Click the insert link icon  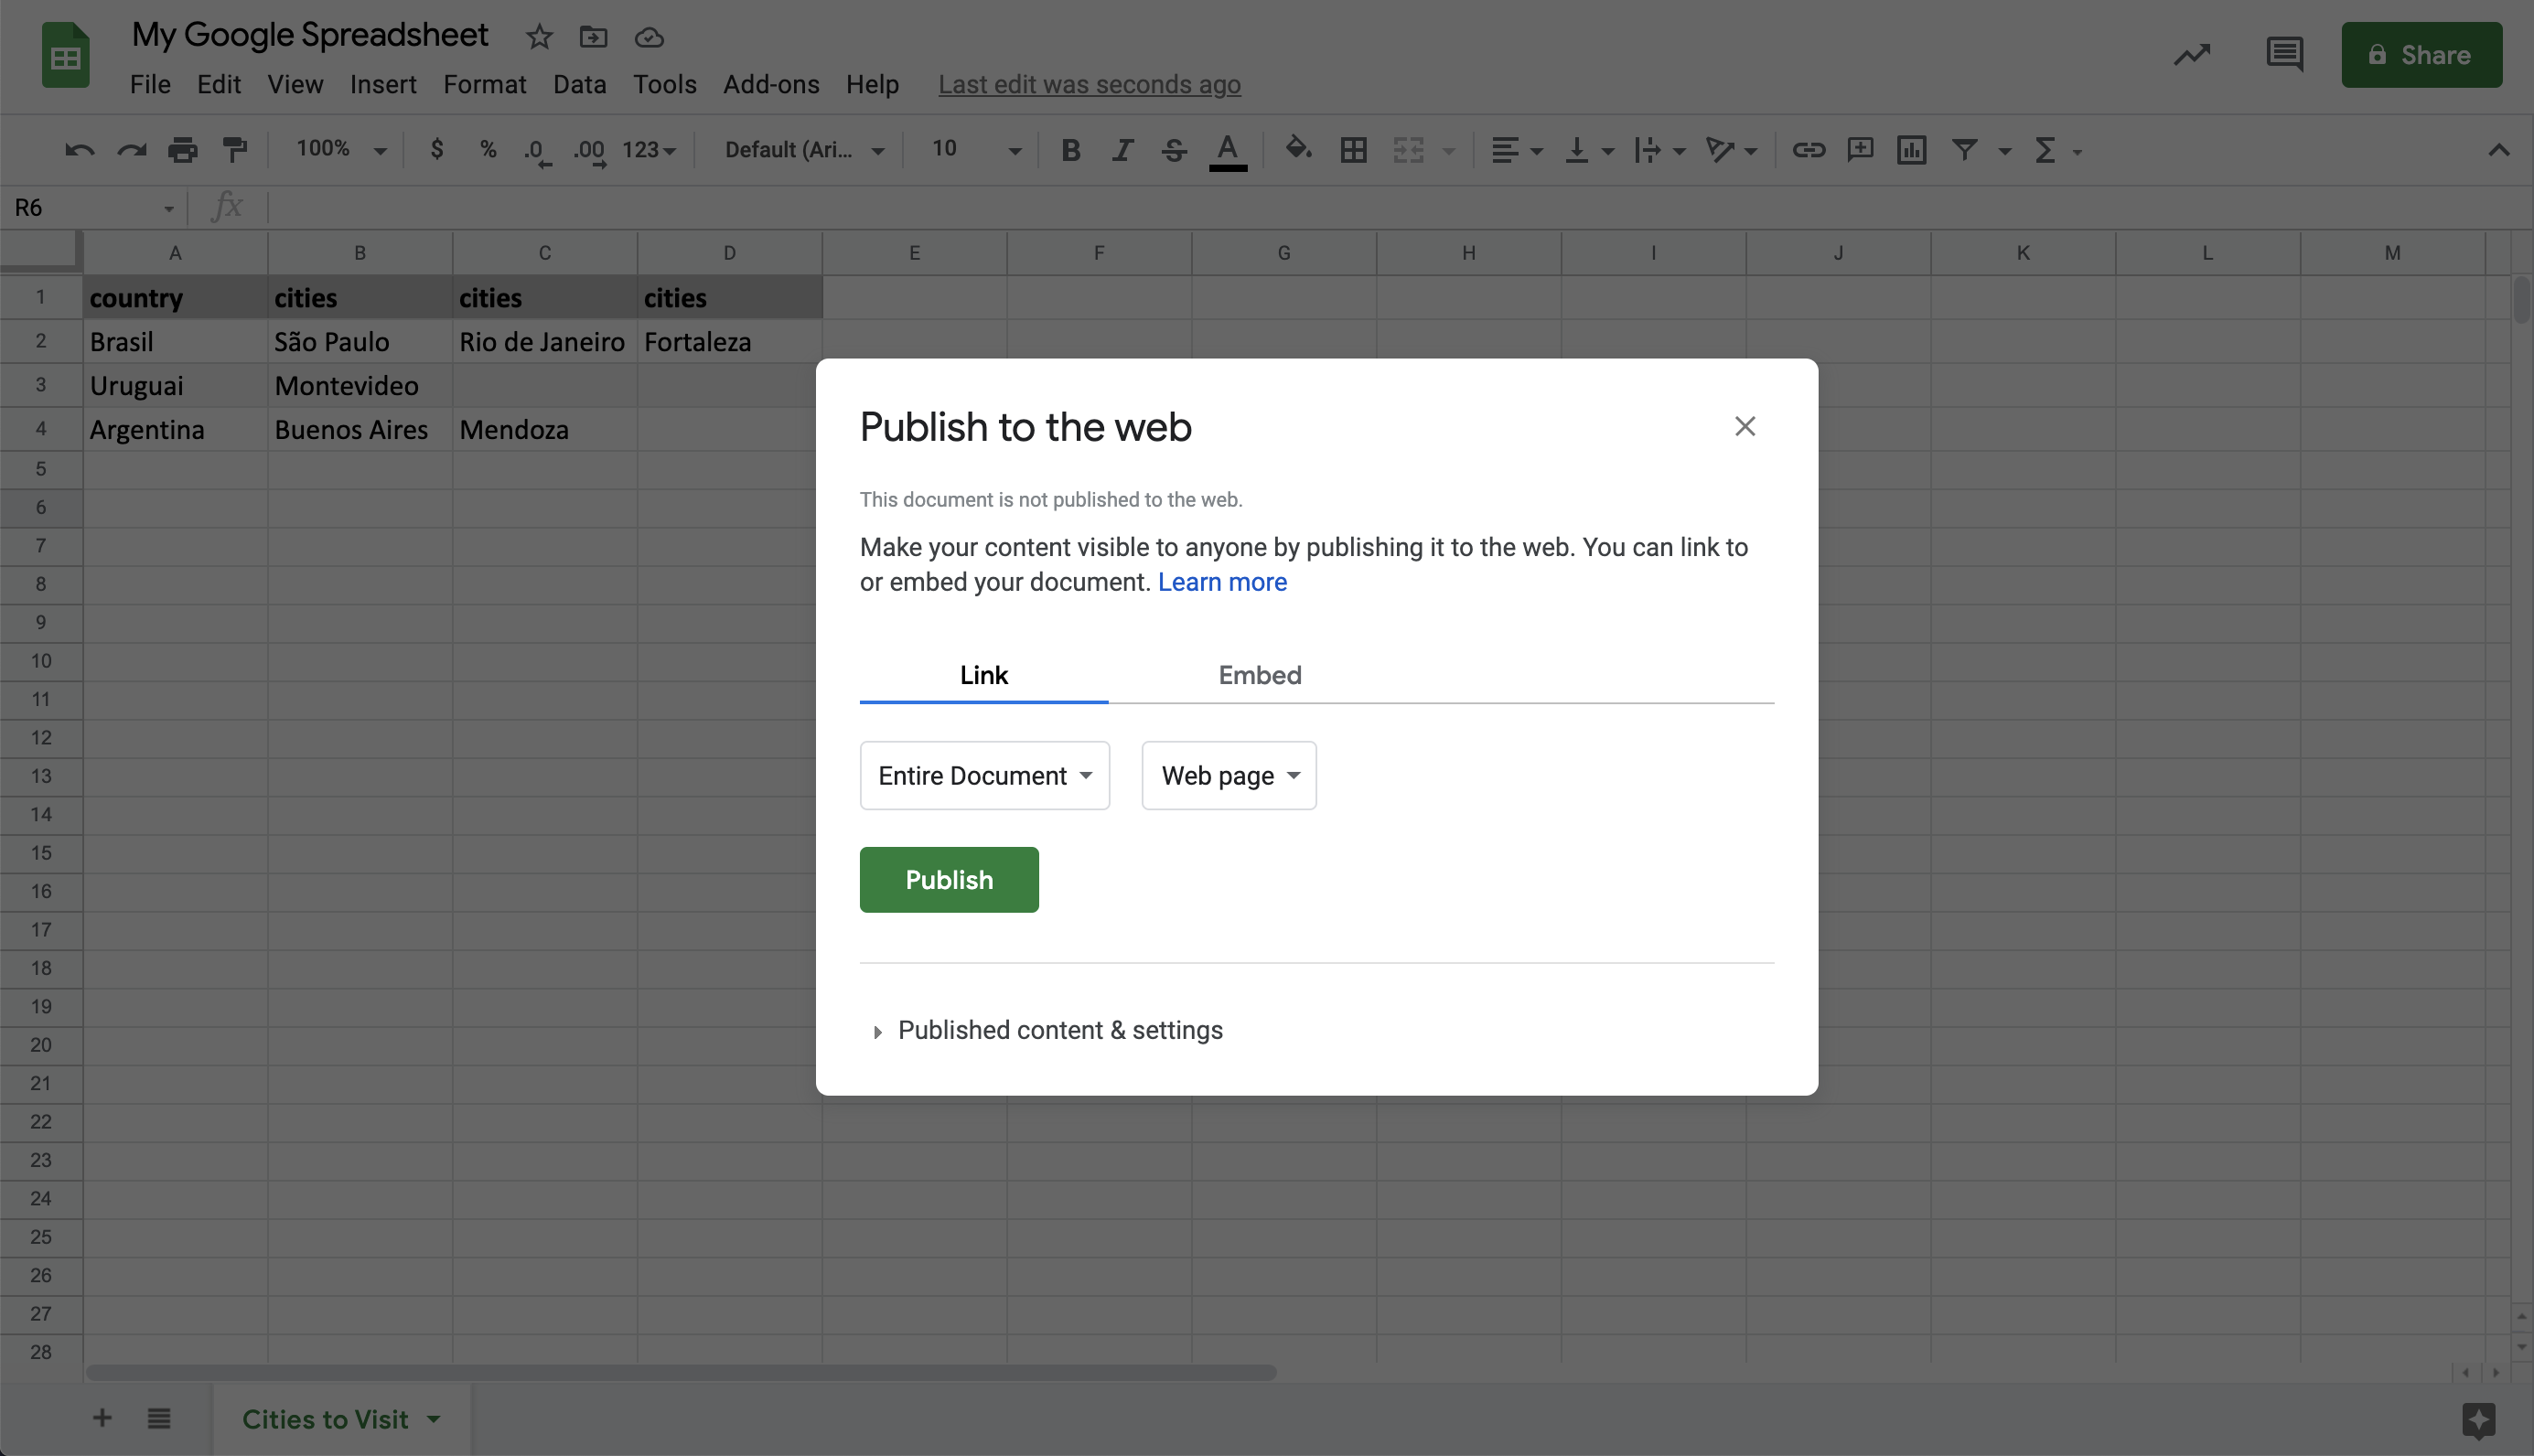[1805, 148]
